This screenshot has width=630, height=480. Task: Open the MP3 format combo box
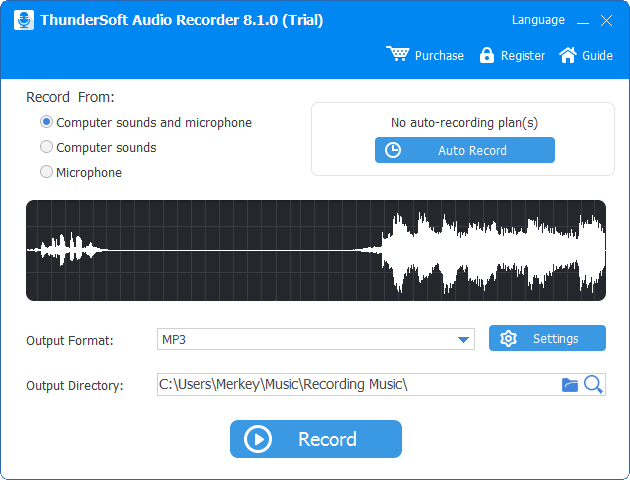point(316,339)
